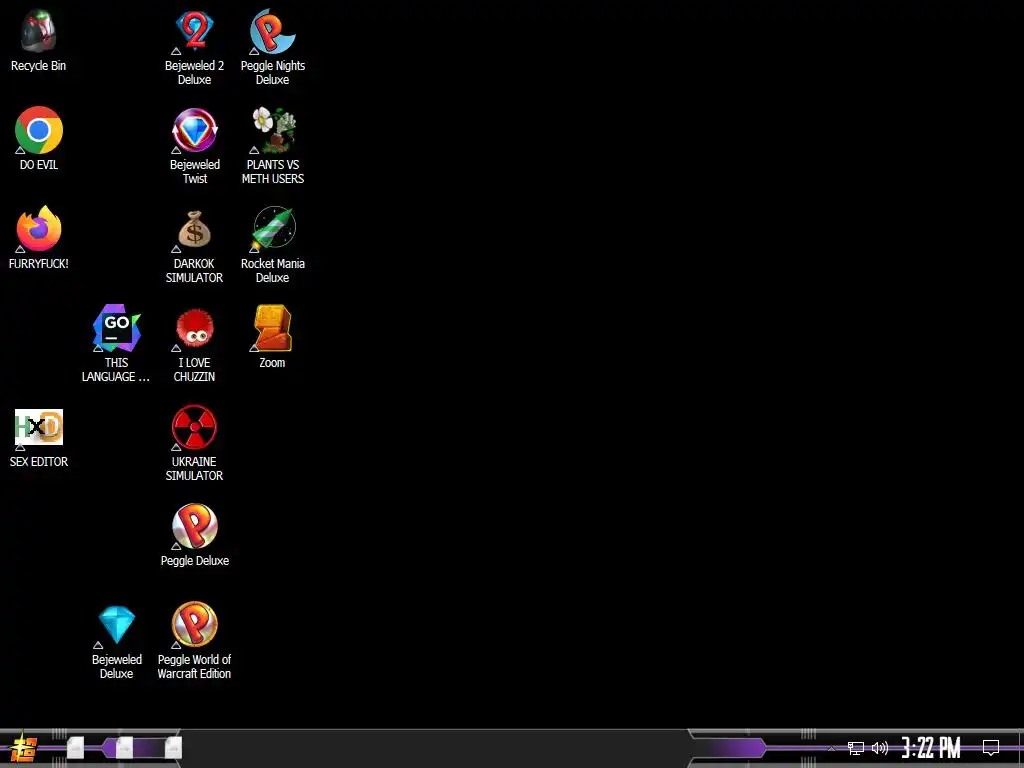This screenshot has height=768, width=1024.
Task: Open the volume speaker tray icon
Action: click(880, 748)
